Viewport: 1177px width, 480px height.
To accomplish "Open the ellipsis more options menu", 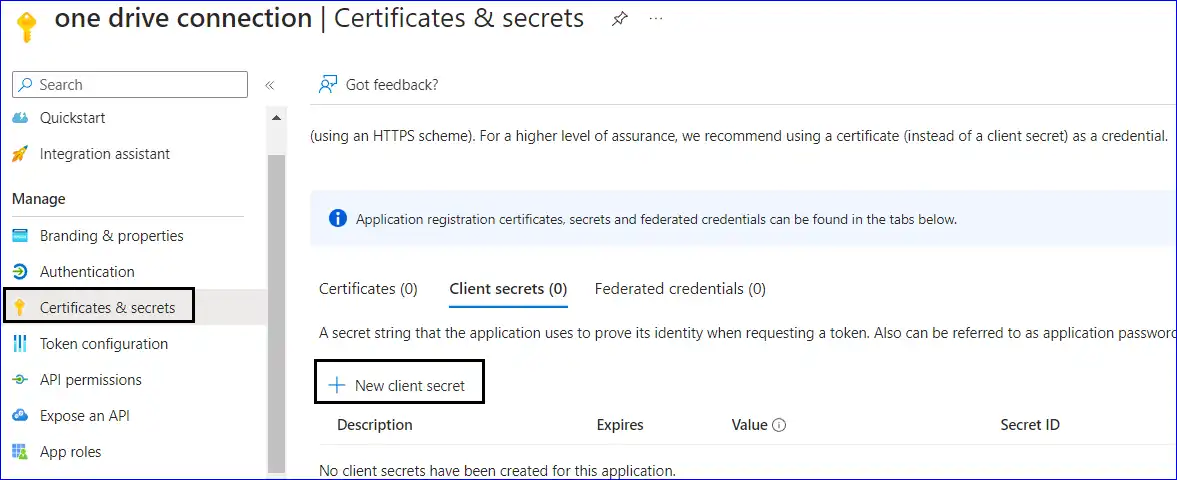I will pos(656,19).
